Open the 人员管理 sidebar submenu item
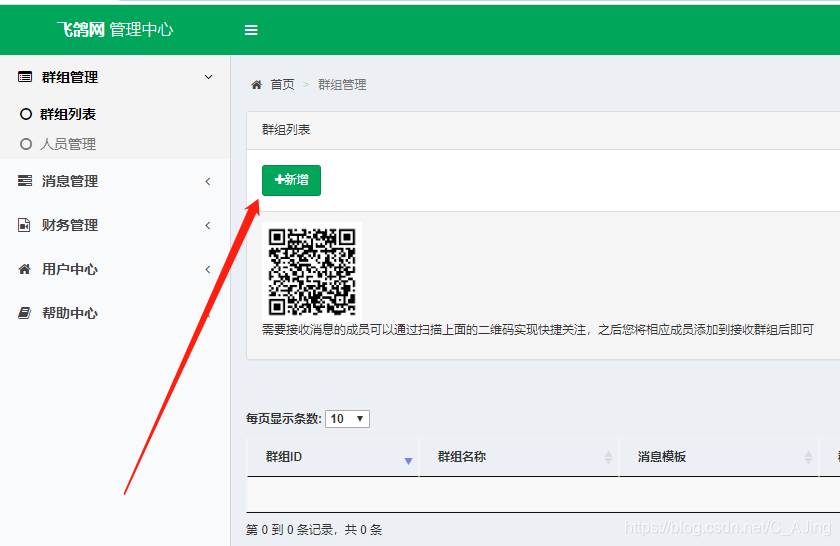Screen dimensions: 840x546 click(68, 144)
